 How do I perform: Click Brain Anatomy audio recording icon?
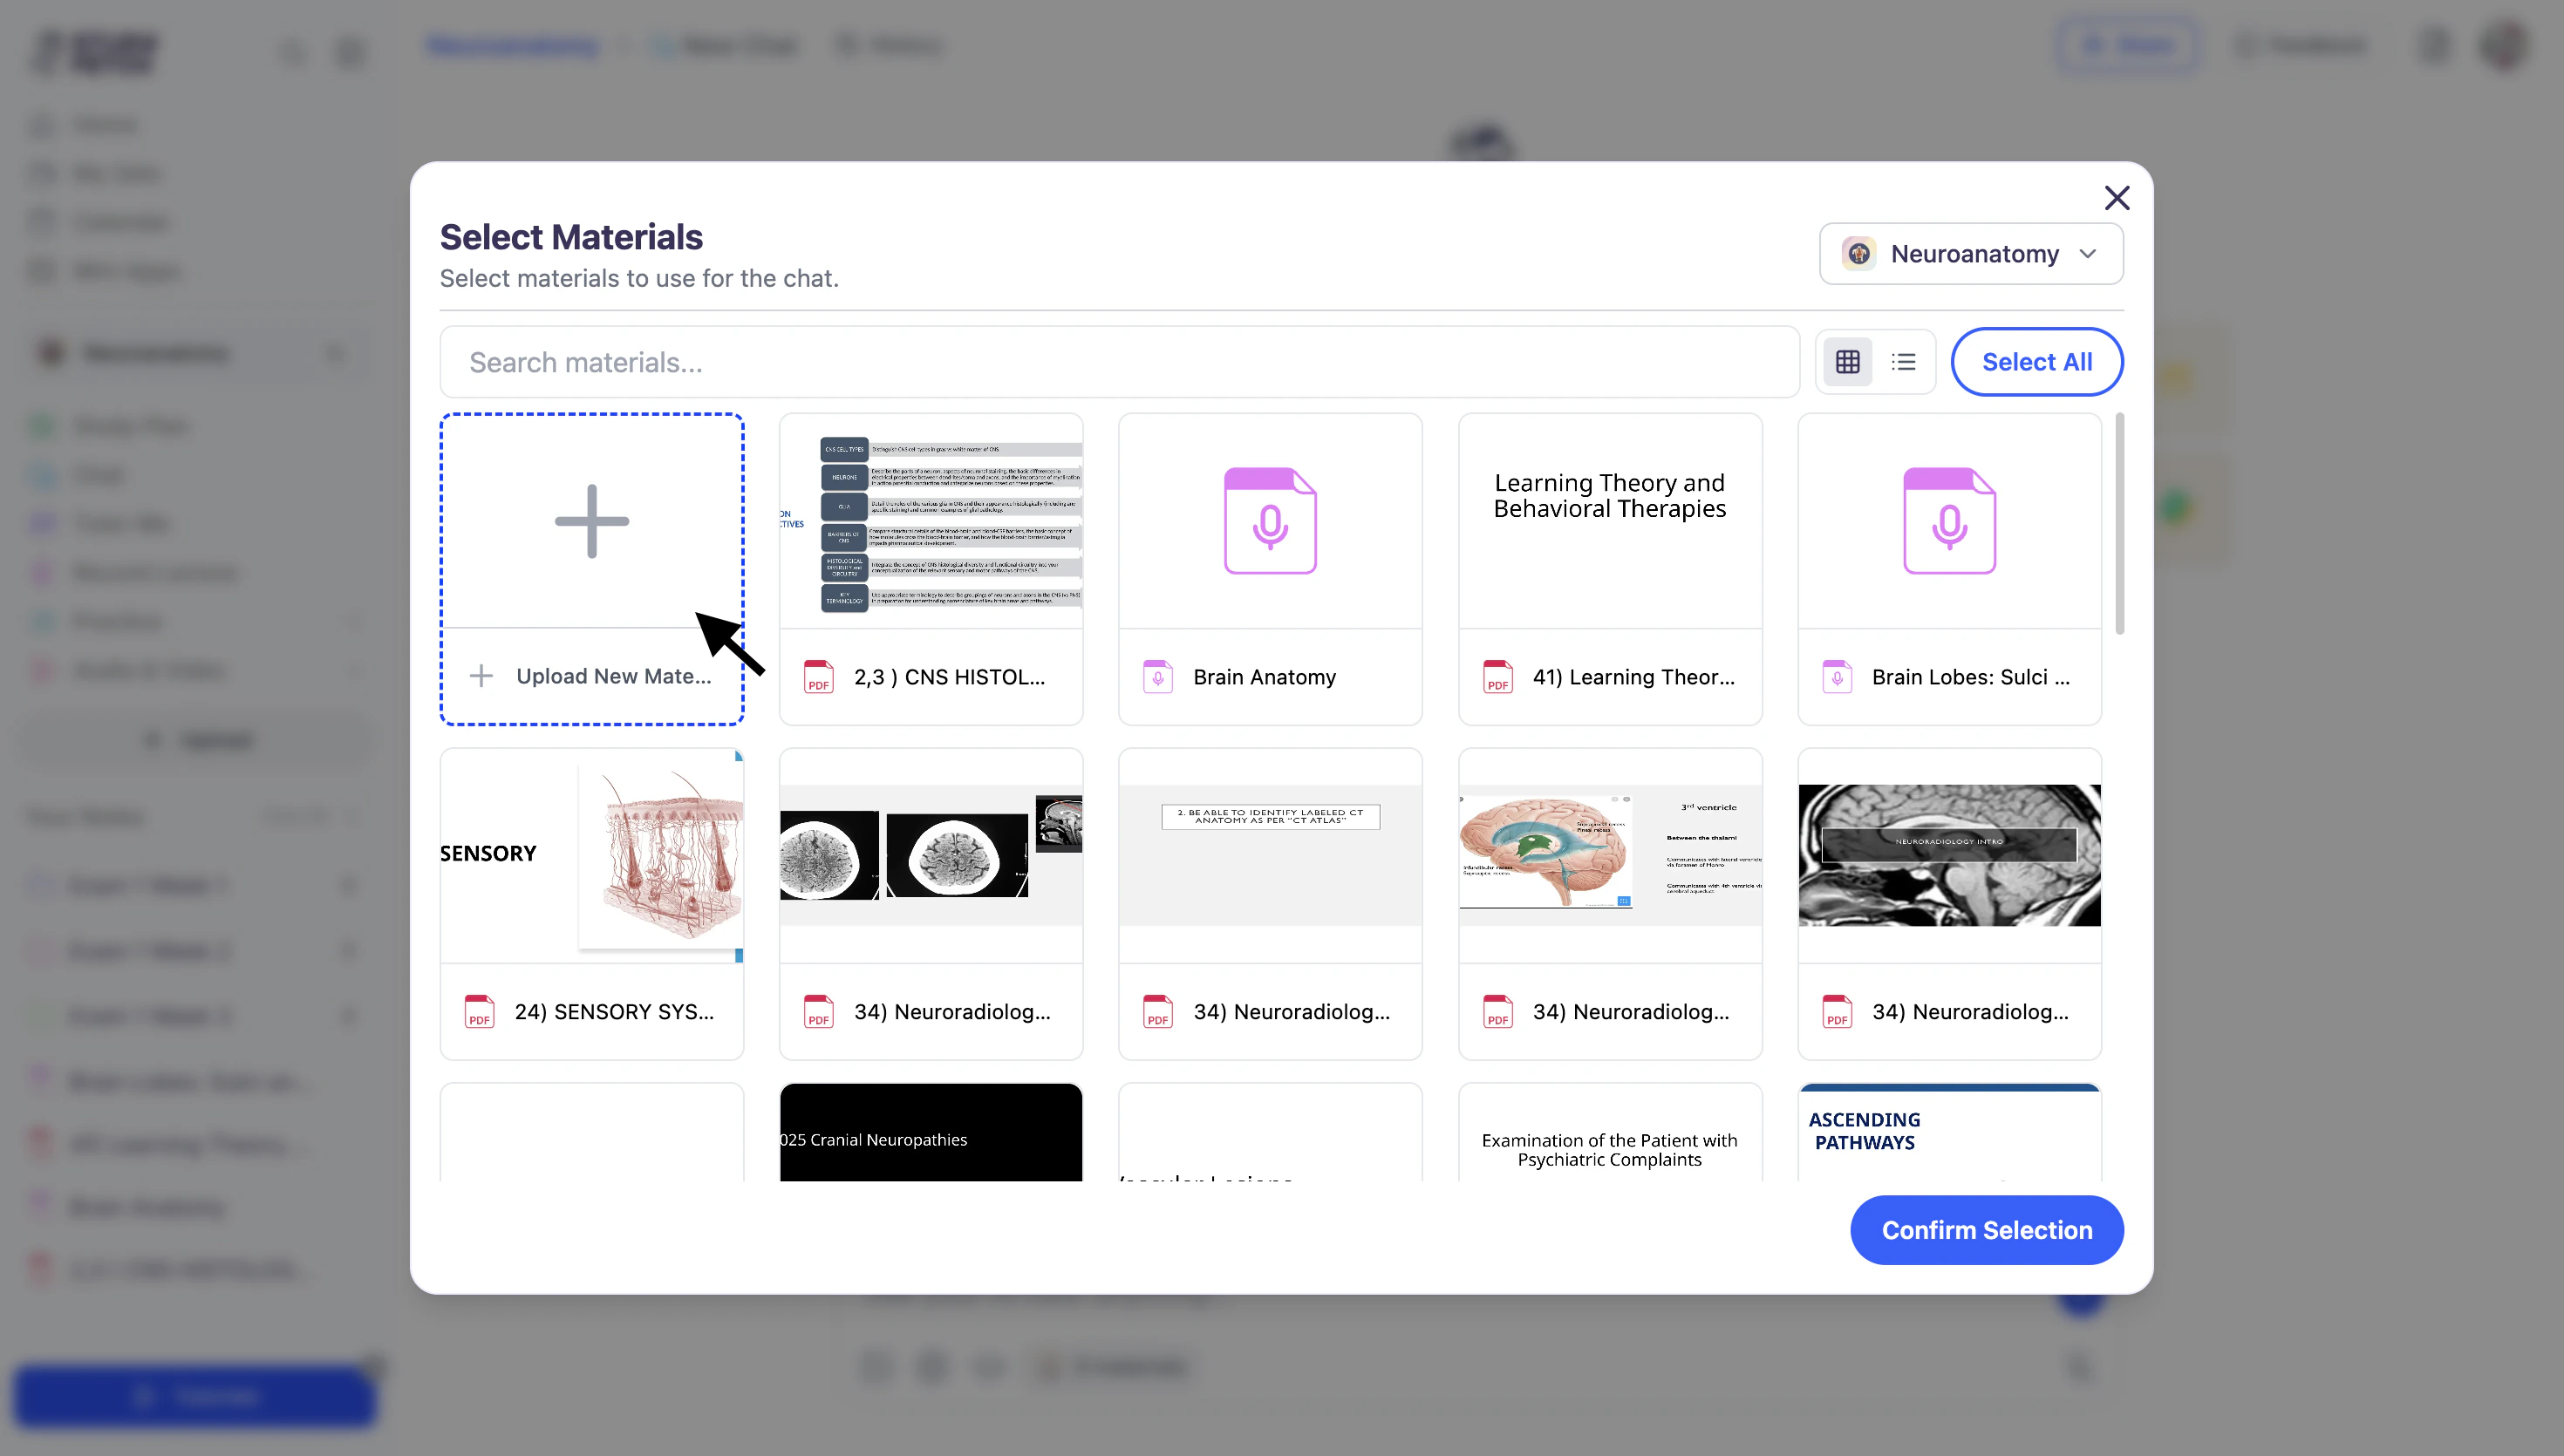[1269, 520]
